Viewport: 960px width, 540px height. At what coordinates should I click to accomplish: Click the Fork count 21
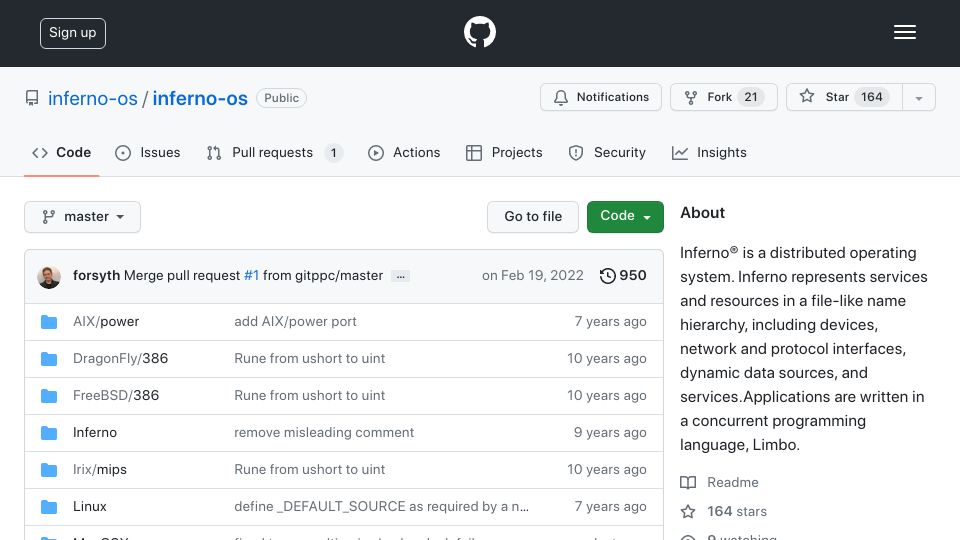click(x=751, y=97)
